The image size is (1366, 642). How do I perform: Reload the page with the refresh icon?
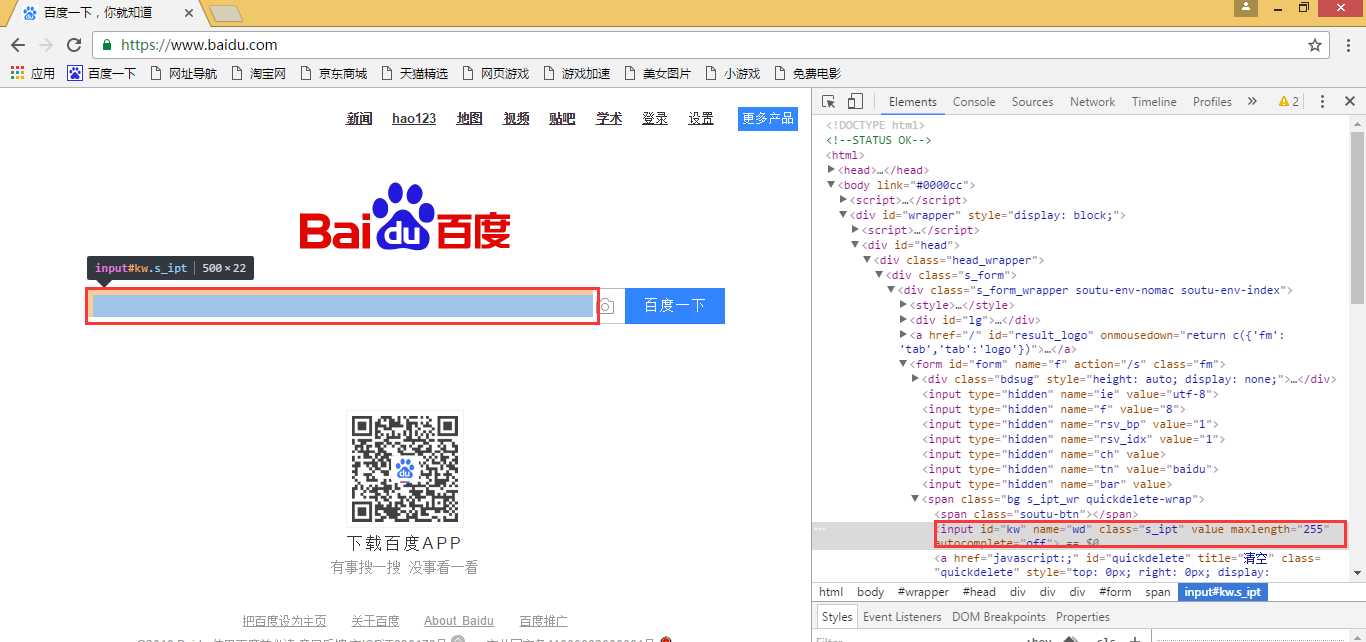click(x=73, y=45)
